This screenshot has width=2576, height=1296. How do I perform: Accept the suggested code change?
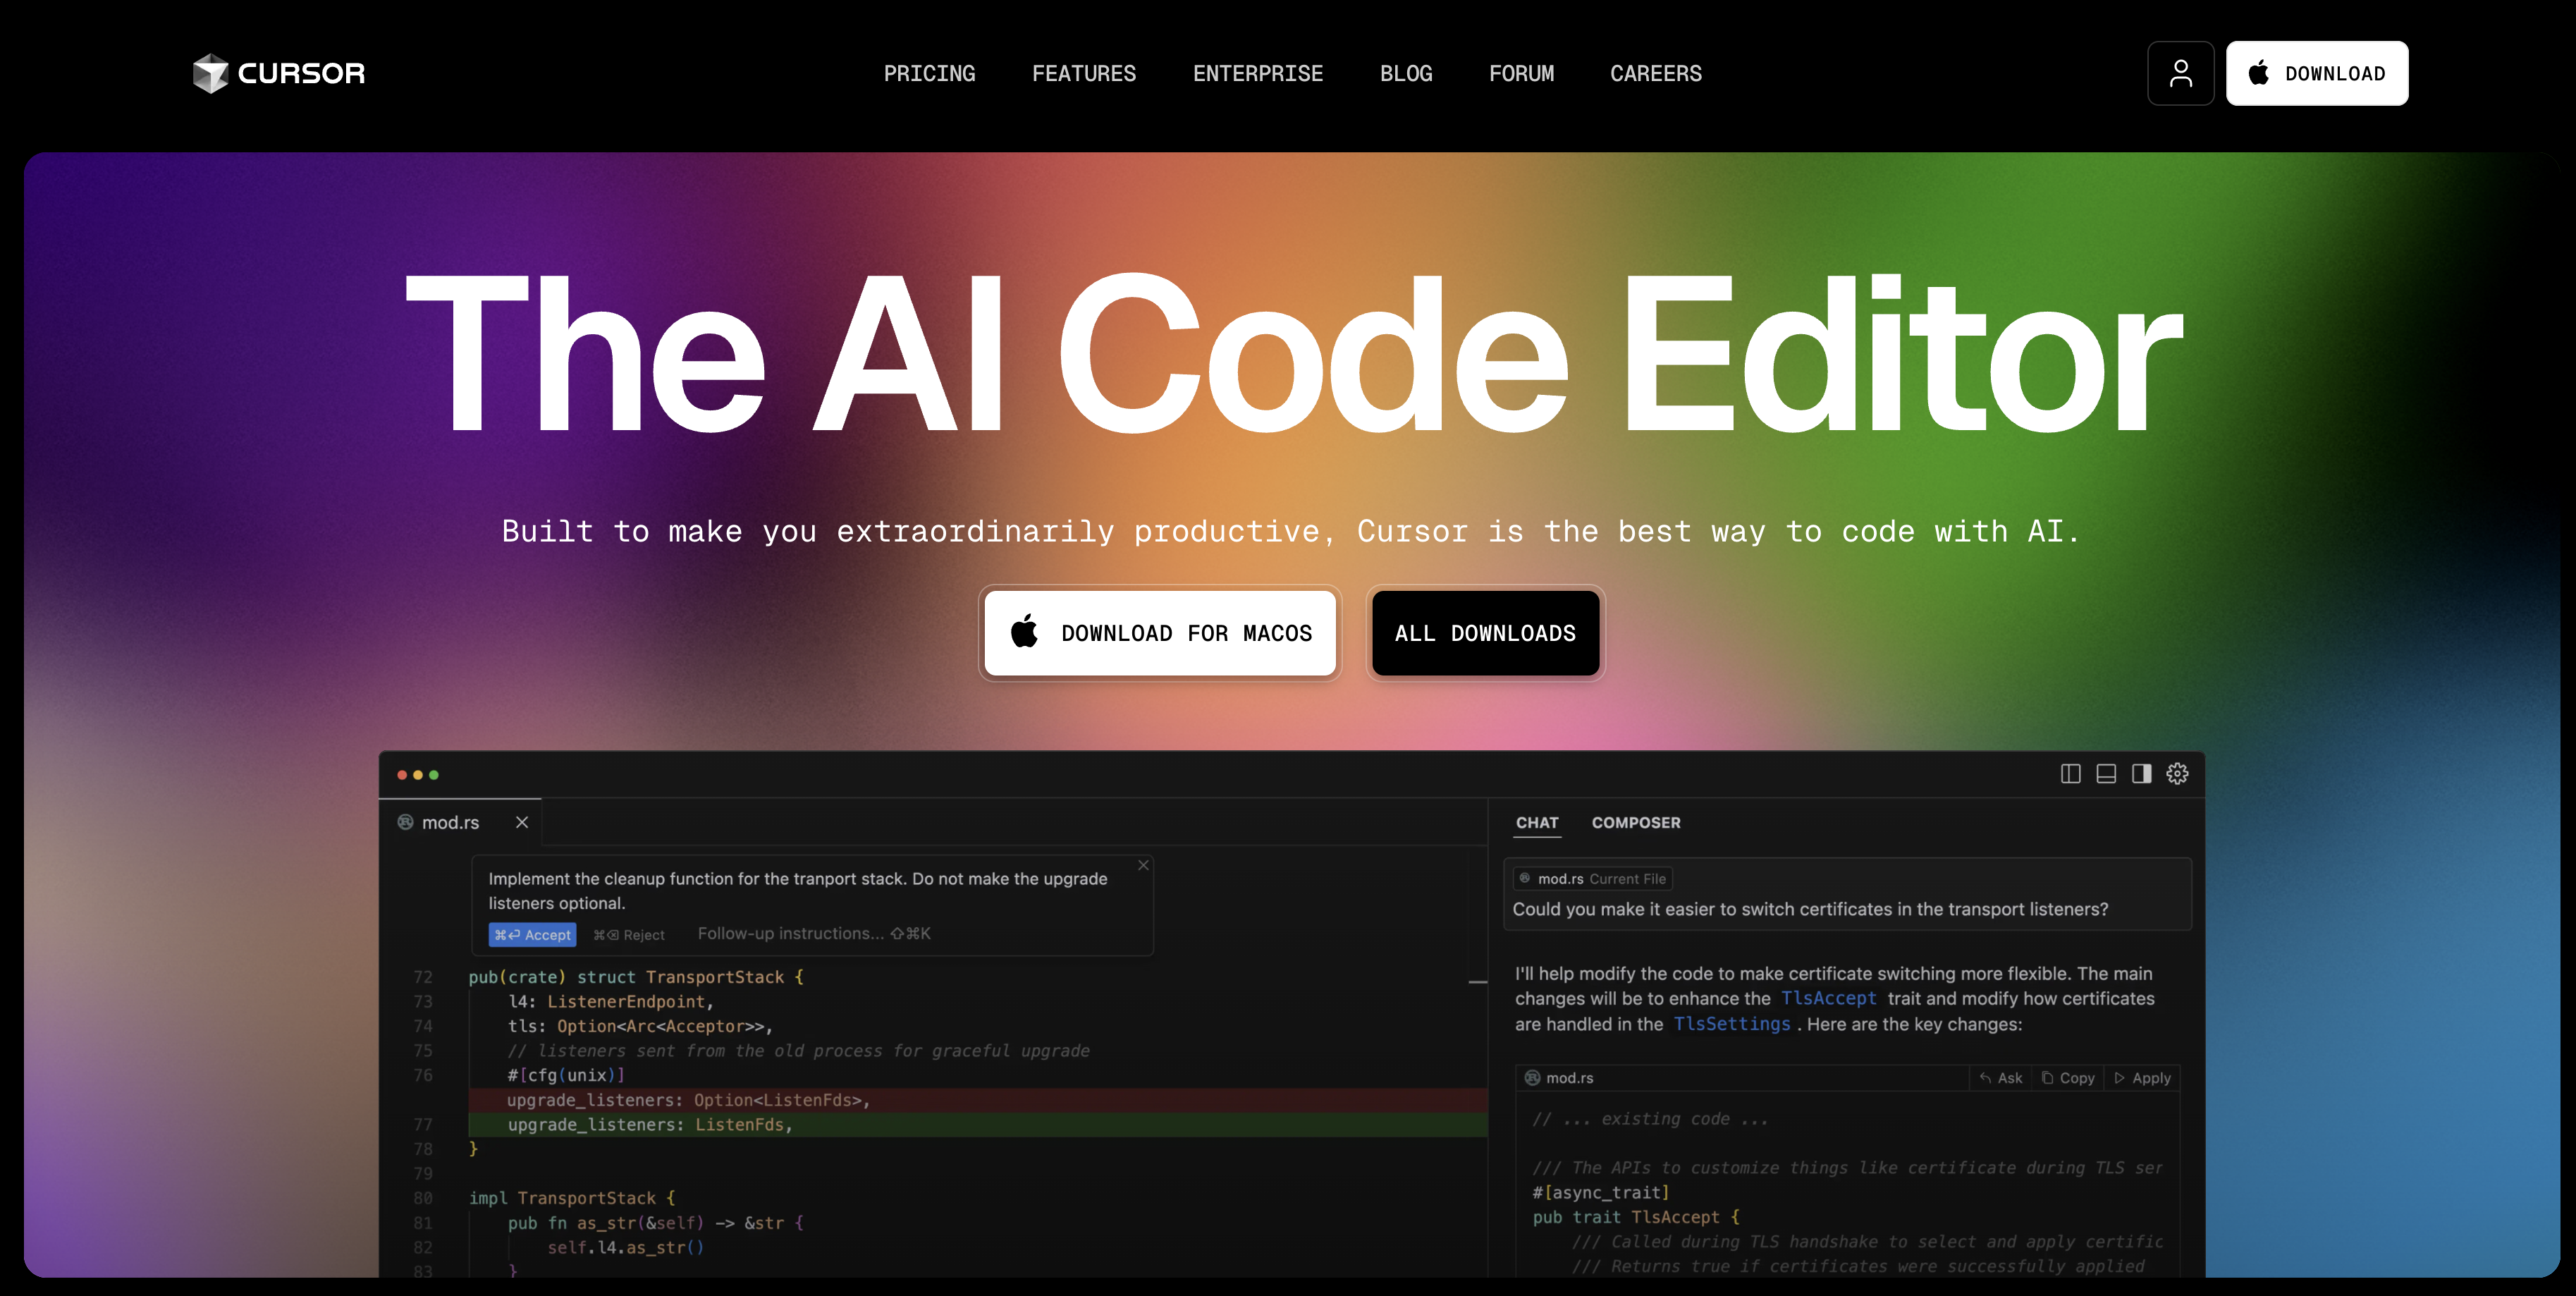(532, 935)
